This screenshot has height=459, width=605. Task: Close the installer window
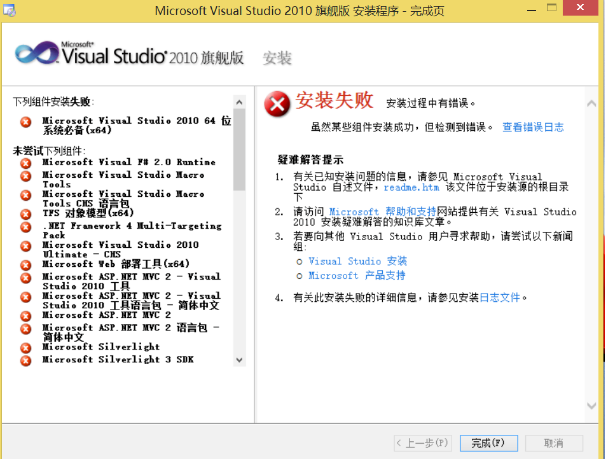[580, 8]
